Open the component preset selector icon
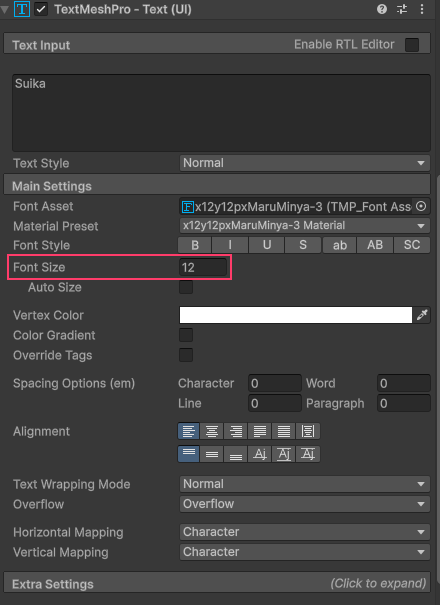 tap(402, 9)
